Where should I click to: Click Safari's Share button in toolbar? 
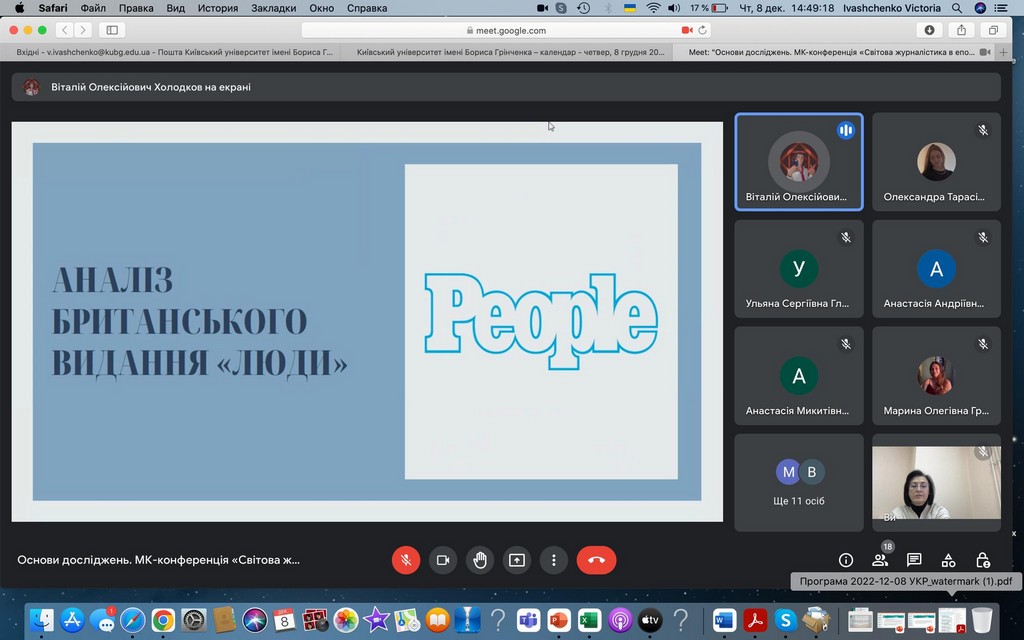pyautogui.click(x=962, y=30)
